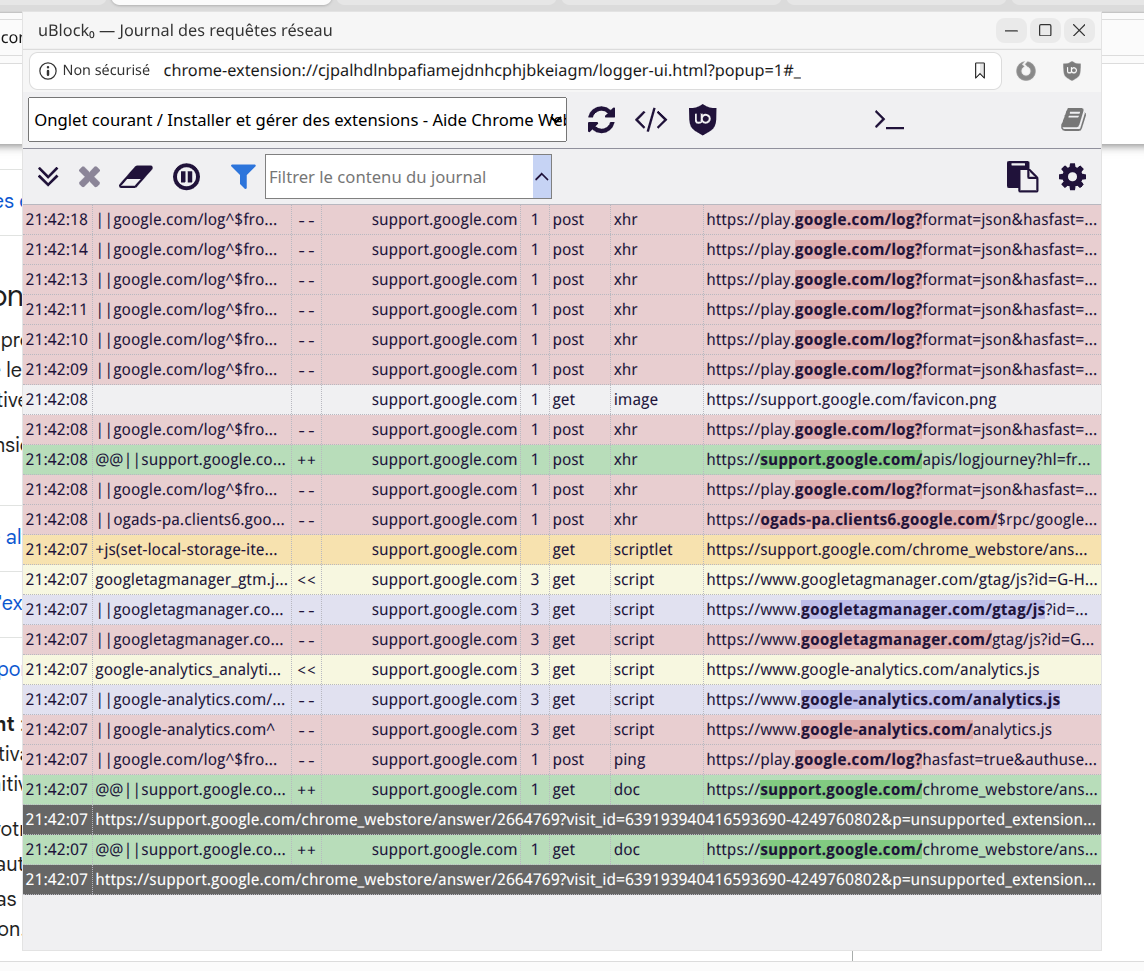Clear logger entries with the X icon
The height and width of the screenshot is (971, 1144).
[x=89, y=177]
